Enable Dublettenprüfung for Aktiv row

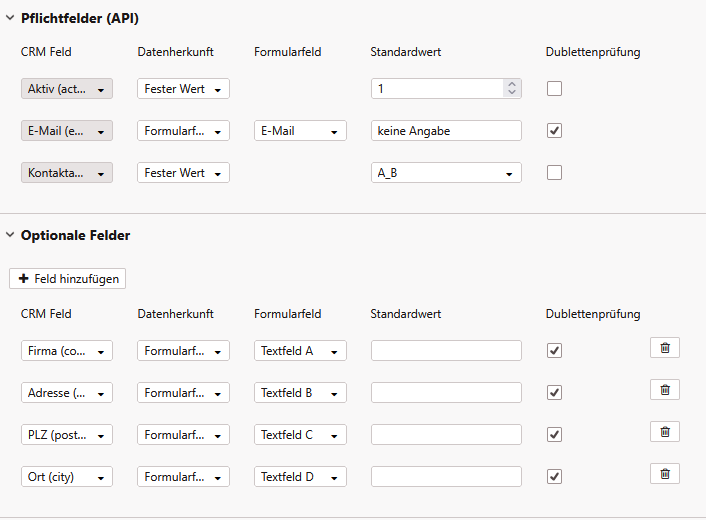[554, 89]
